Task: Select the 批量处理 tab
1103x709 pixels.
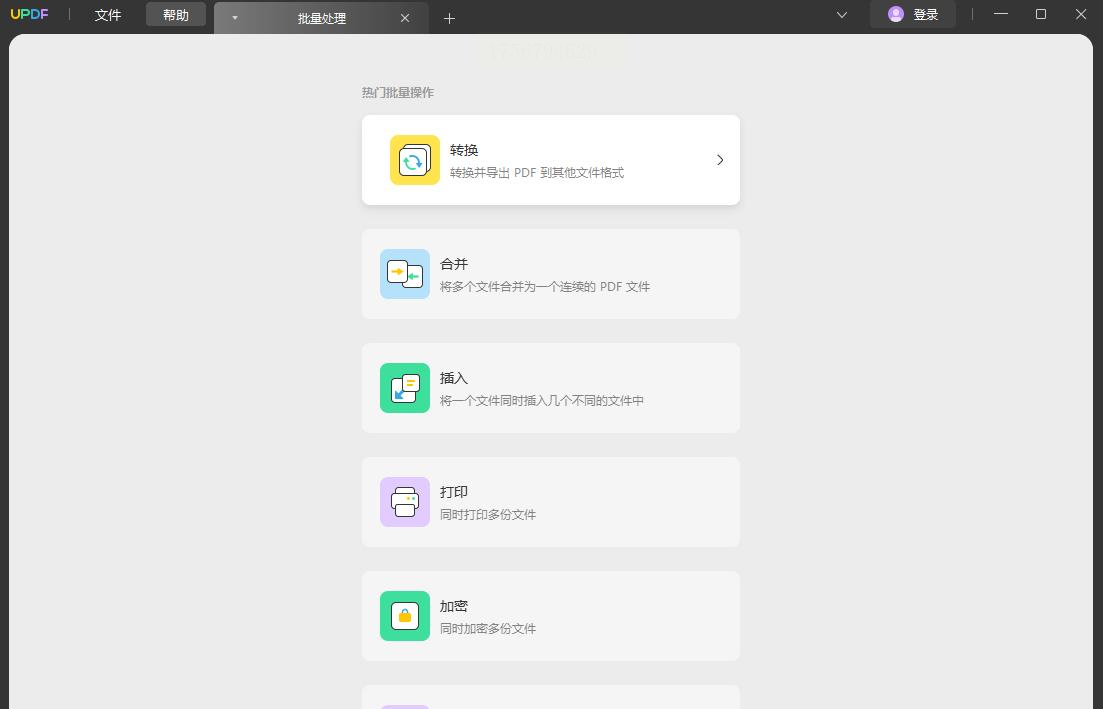Action: 321,18
